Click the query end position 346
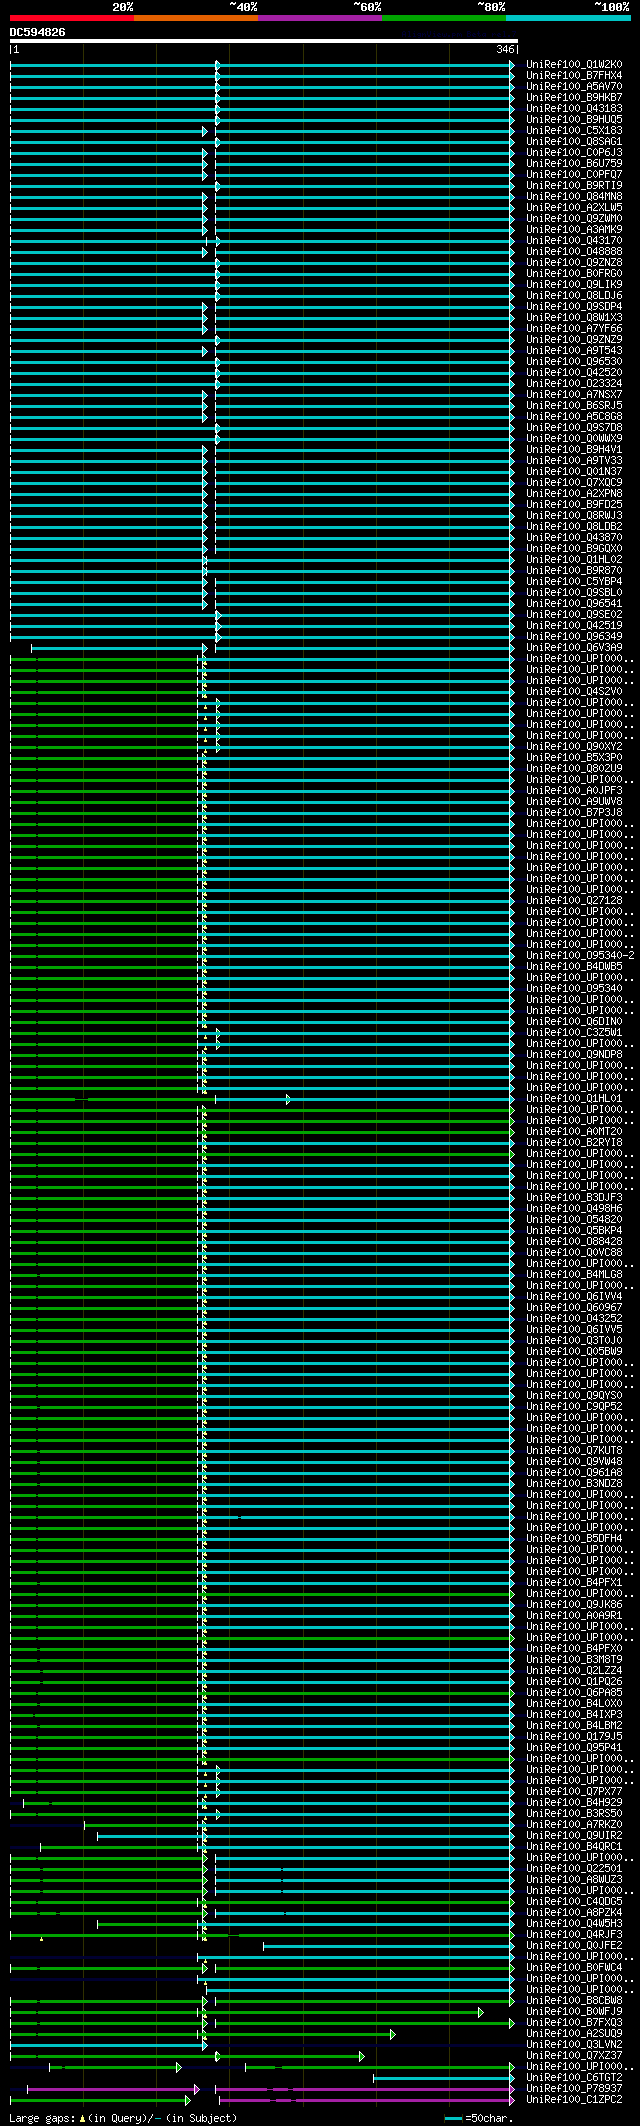Image resolution: width=640 pixels, height=2126 pixels. (x=505, y=49)
